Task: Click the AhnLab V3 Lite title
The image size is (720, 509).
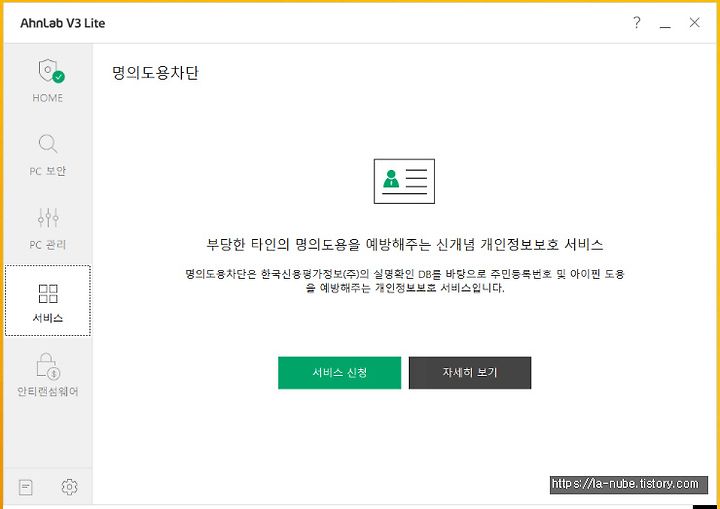Action: point(62,23)
